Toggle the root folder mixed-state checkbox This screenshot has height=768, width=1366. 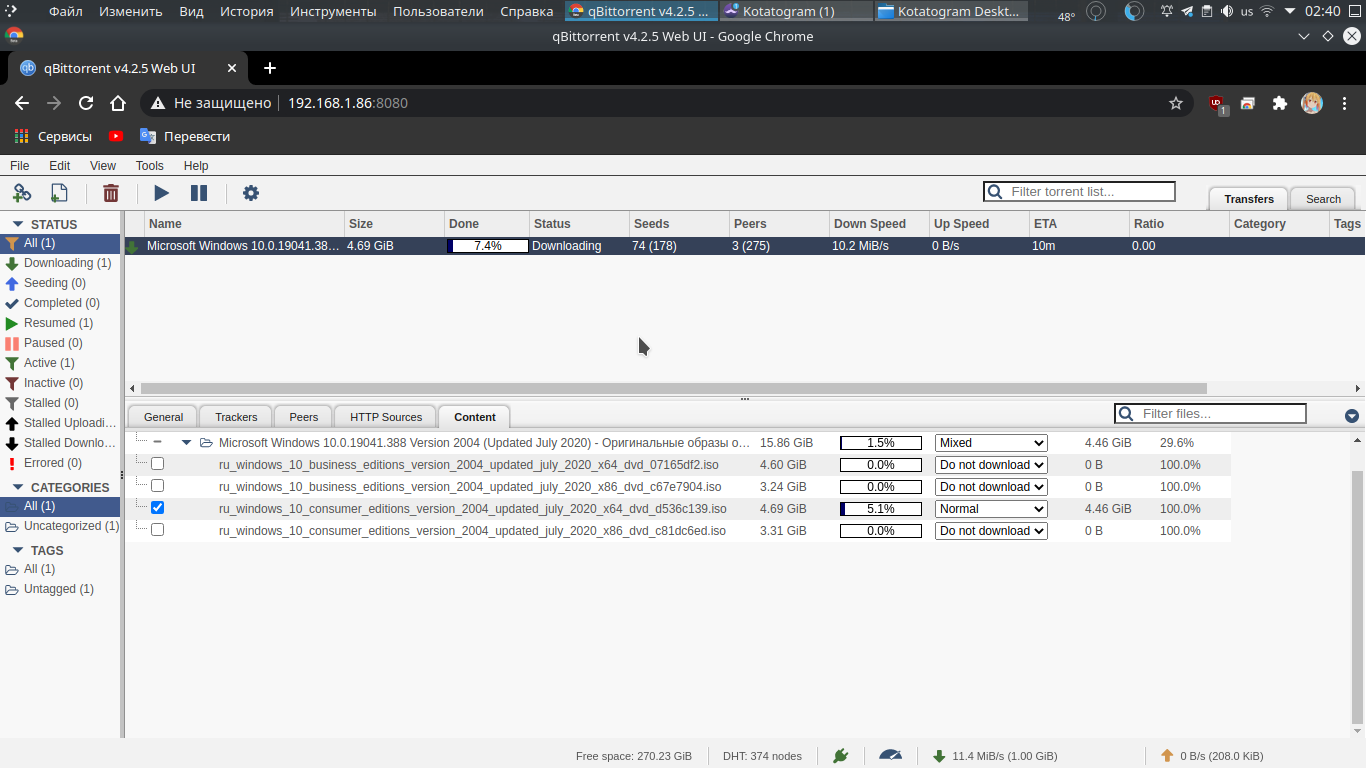pyautogui.click(x=157, y=442)
